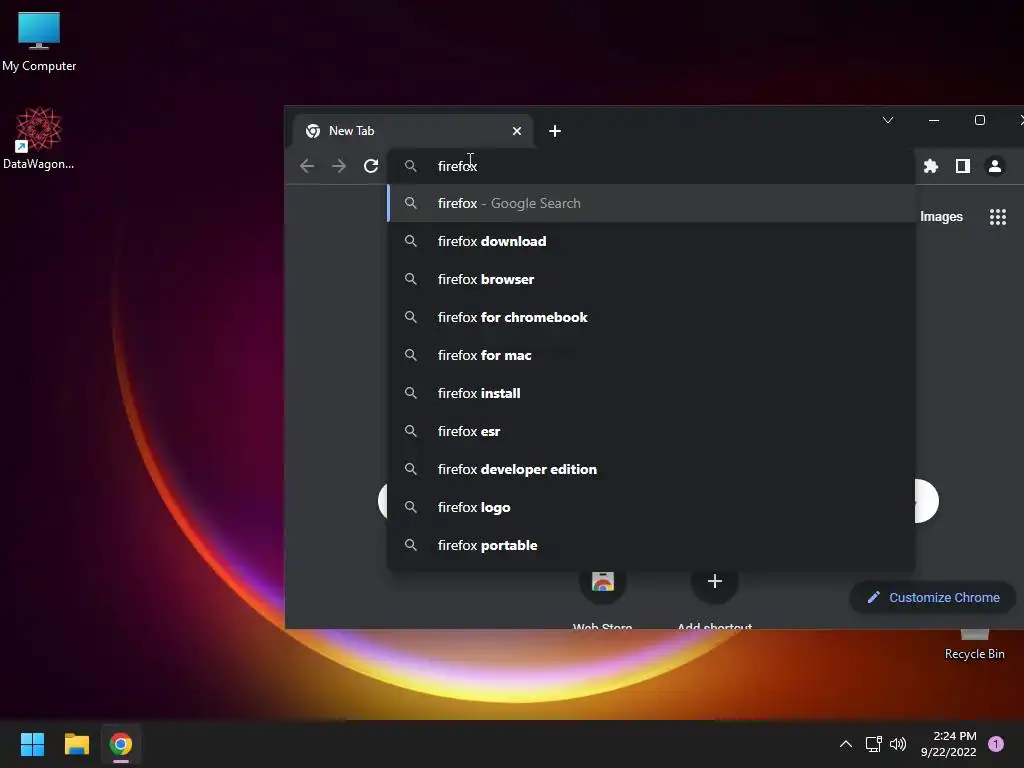Choose "firefox portable" suggestion
The image size is (1024, 768).
(651, 545)
